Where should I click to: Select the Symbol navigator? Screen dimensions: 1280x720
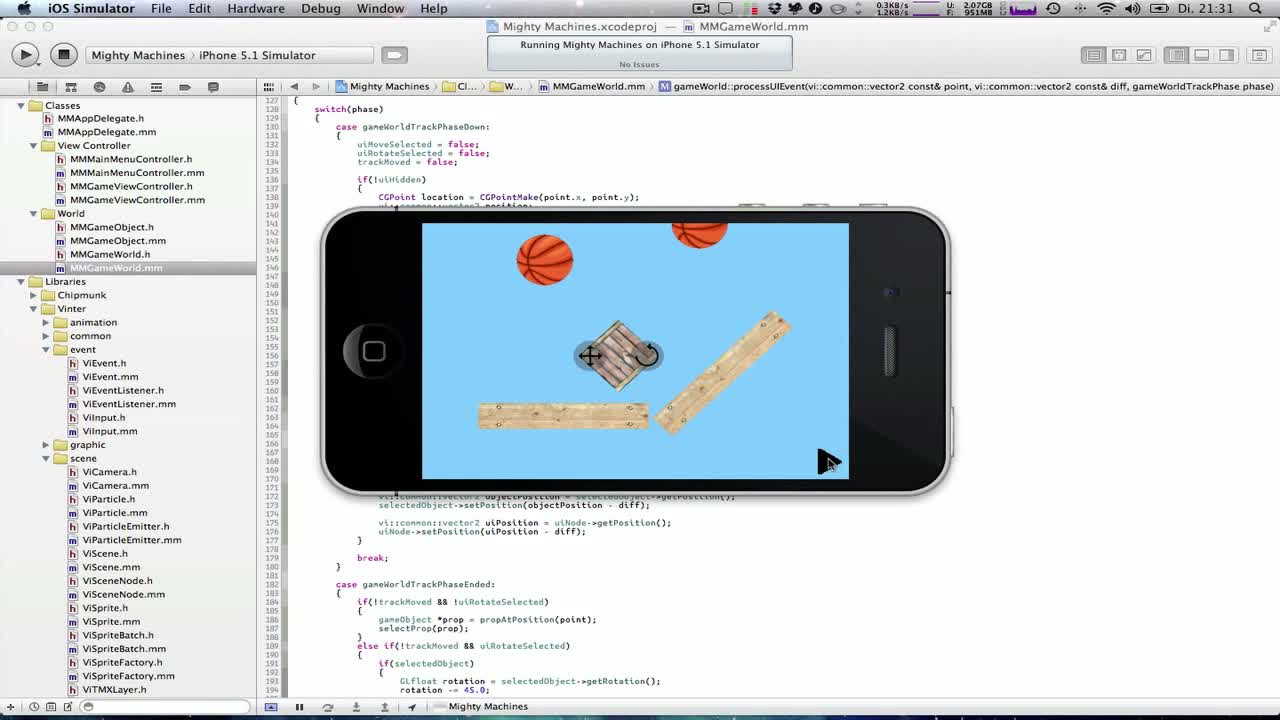pyautogui.click(x=70, y=86)
